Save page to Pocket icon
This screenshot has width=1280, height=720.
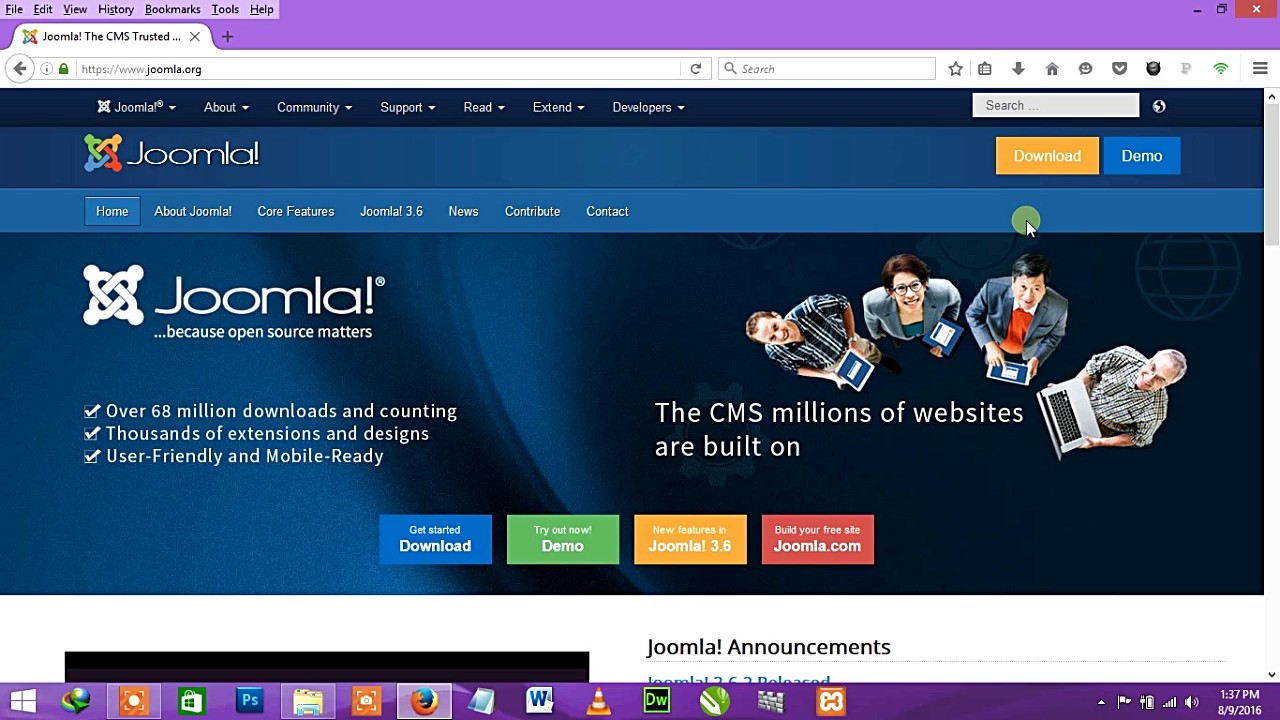pyautogui.click(x=1119, y=69)
